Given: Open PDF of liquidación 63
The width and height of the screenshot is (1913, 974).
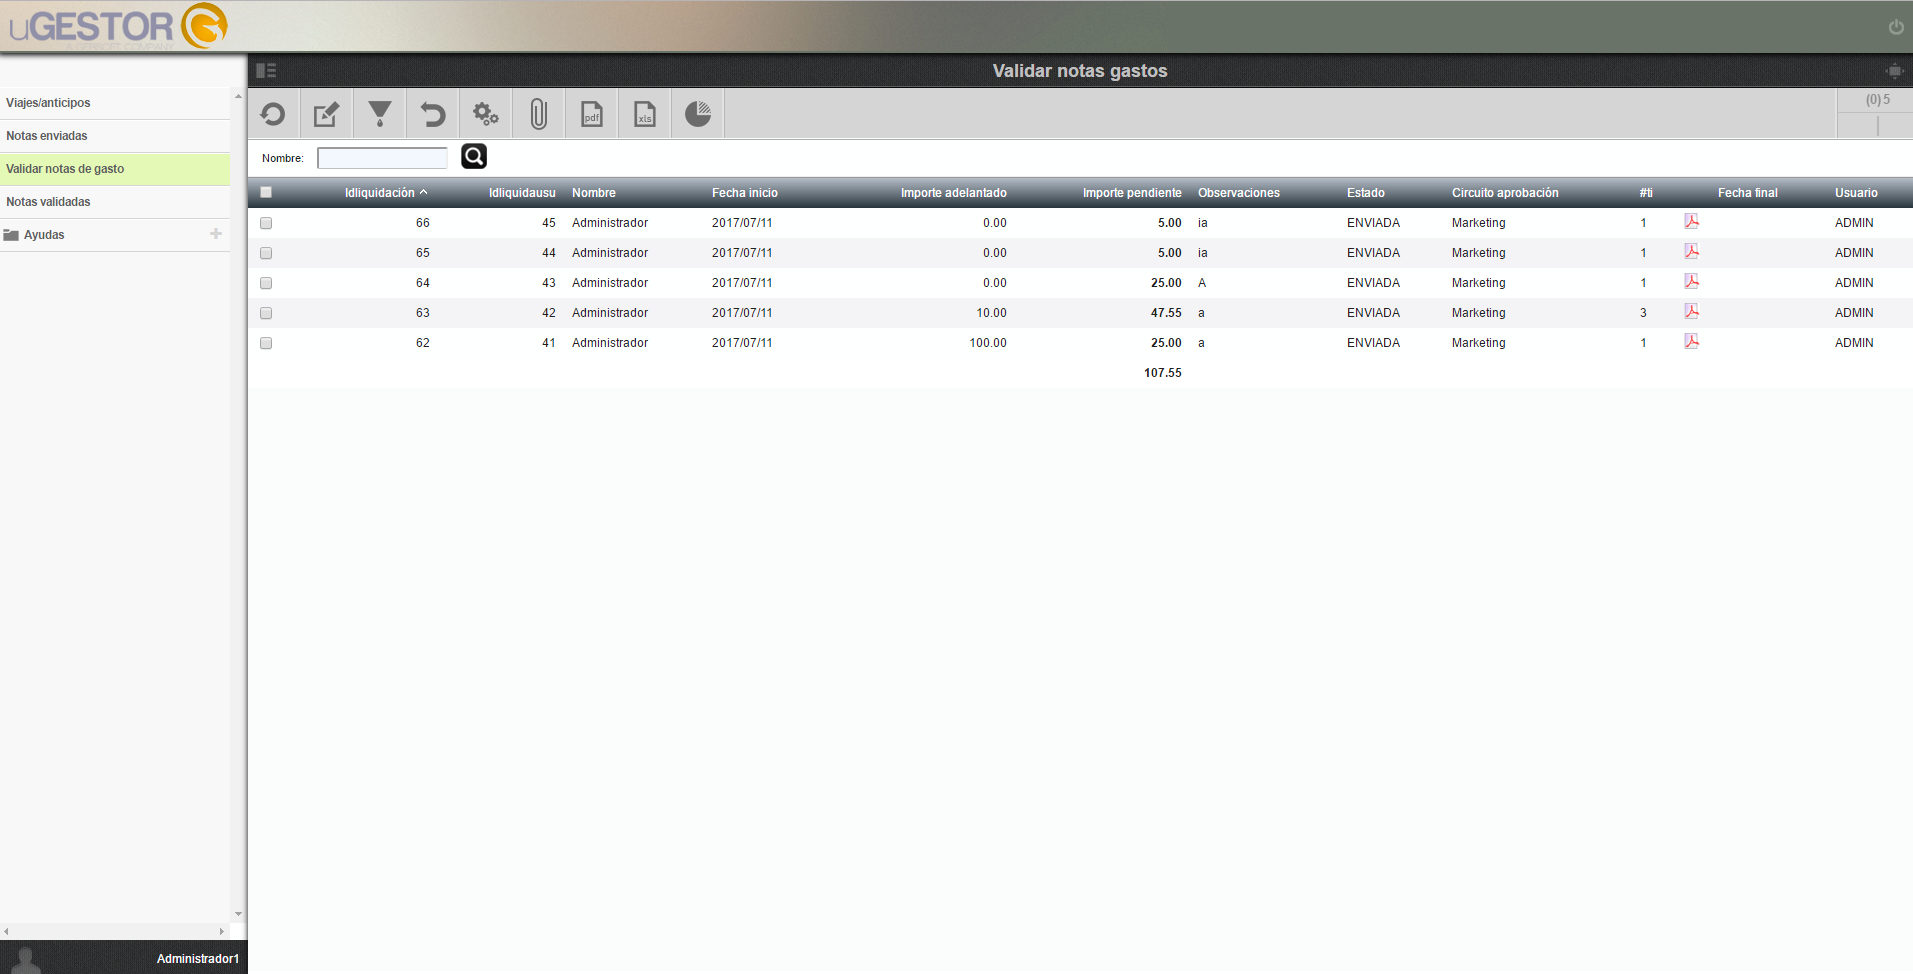Looking at the screenshot, I should (x=1691, y=311).
